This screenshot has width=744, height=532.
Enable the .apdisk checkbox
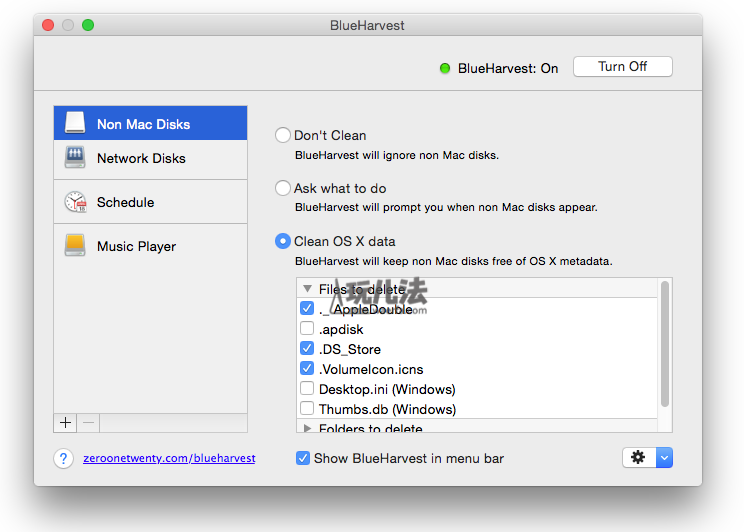(x=307, y=328)
